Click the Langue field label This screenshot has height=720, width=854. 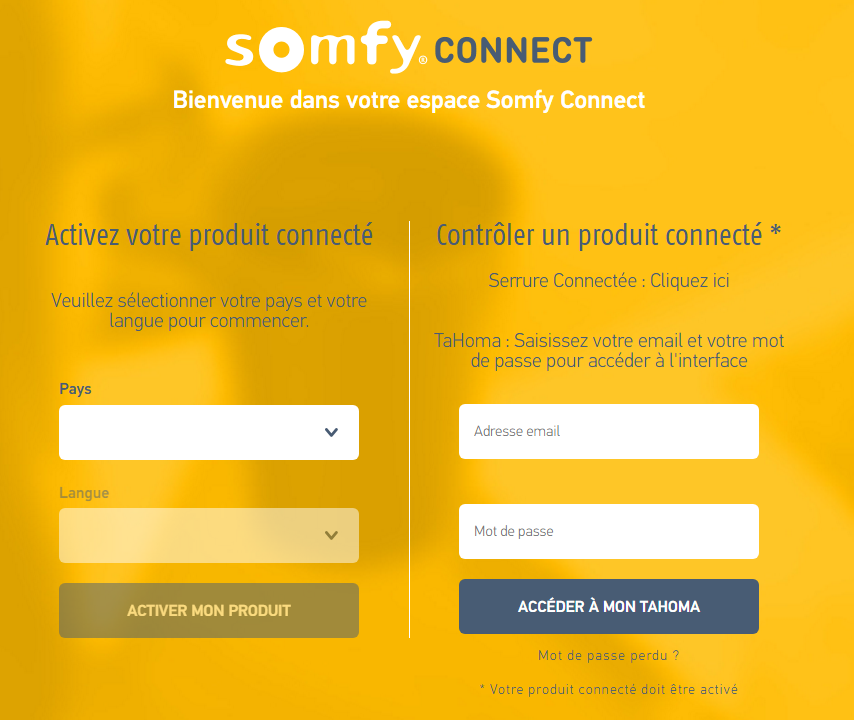coord(84,493)
